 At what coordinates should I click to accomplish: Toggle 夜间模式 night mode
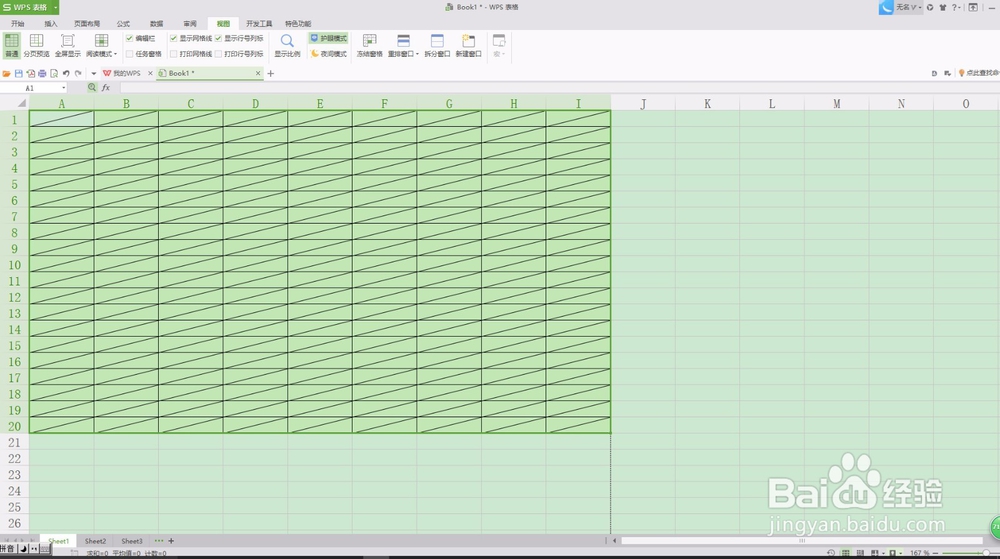[x=328, y=54]
